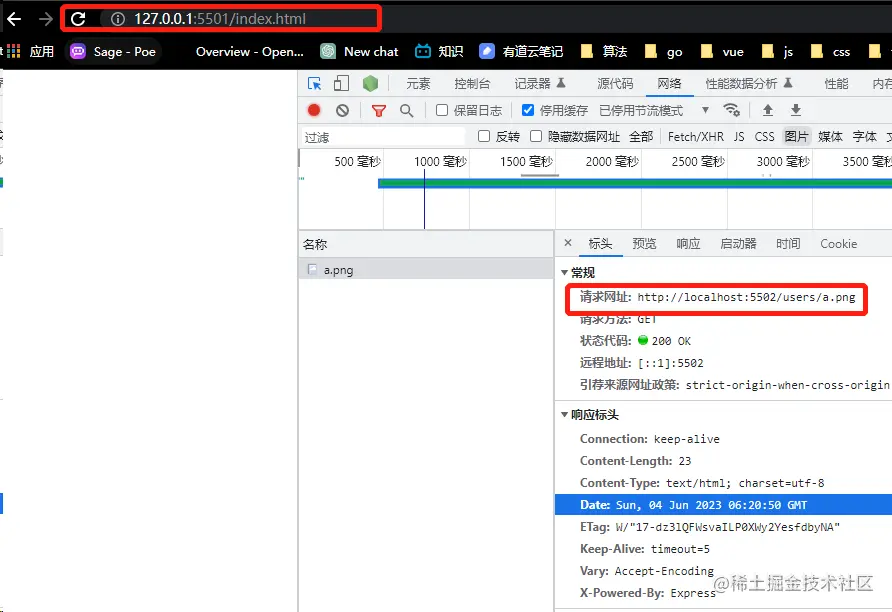Select the 图片 request type filter
892x612 pixels.
click(796, 137)
